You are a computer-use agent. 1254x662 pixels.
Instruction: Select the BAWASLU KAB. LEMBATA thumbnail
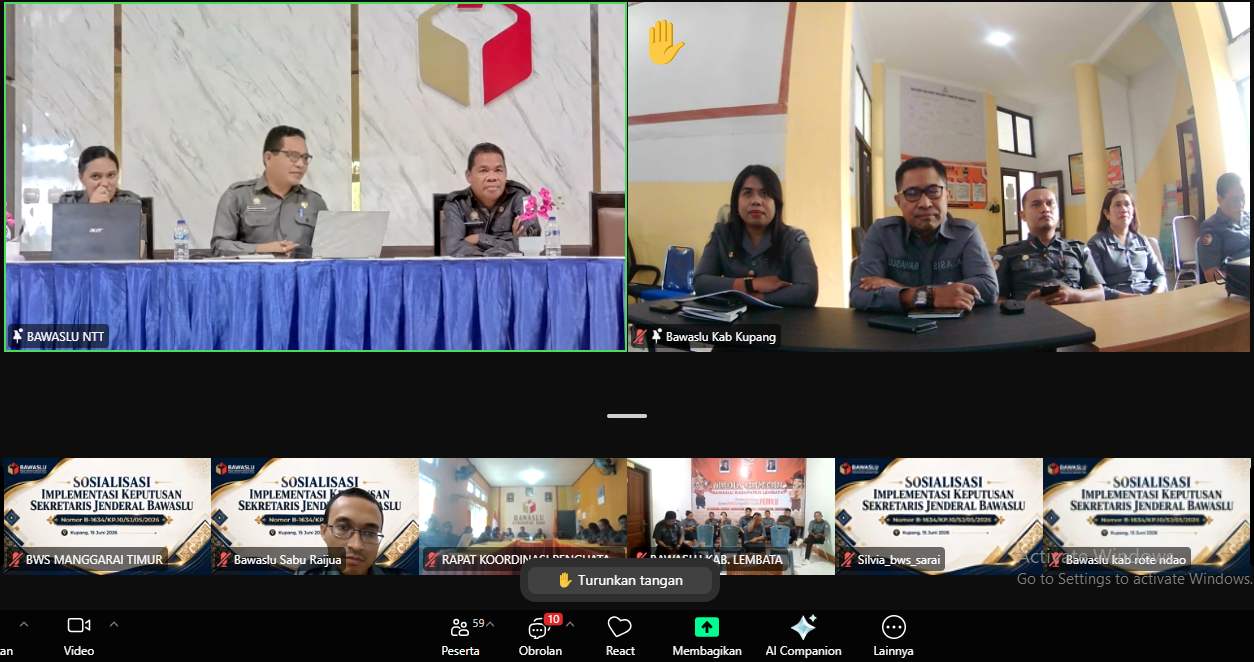731,516
